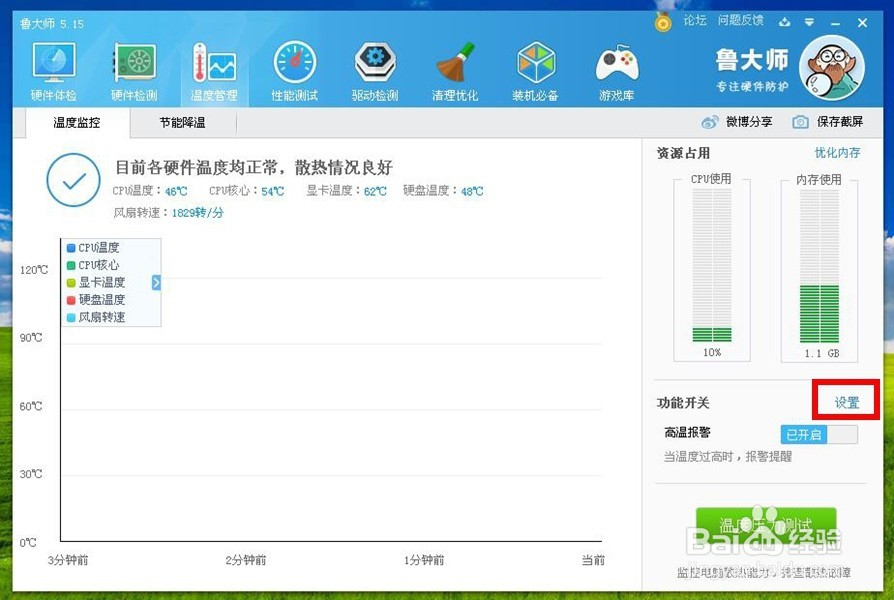Viewport: 894px width, 600px height.
Task: Open 游戏库 gamepad icon
Action: tap(616, 63)
